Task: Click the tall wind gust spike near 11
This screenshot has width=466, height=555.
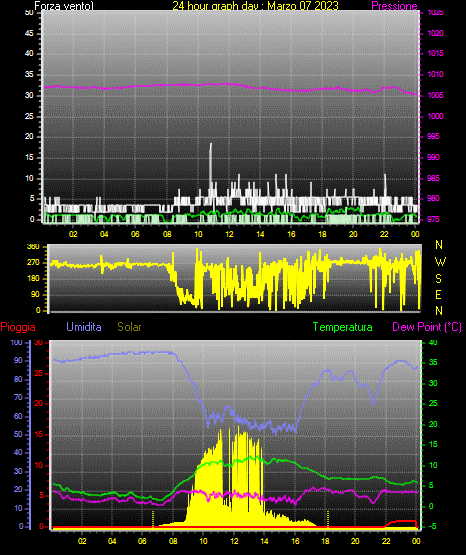Action: tap(211, 166)
